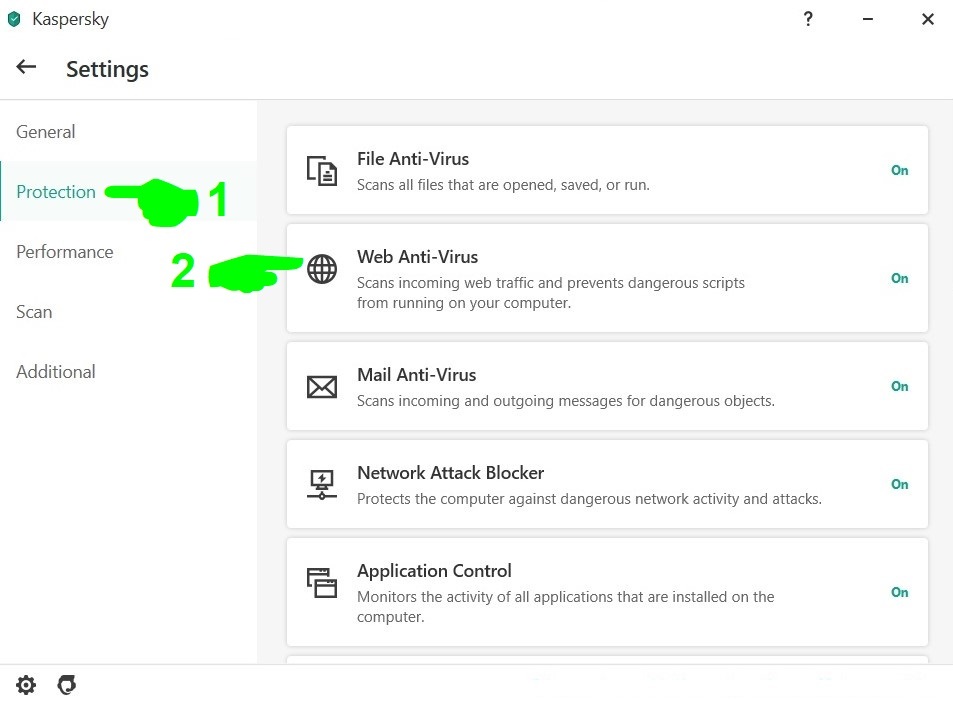953x701 pixels.
Task: Click the Application Control windows icon
Action: pyautogui.click(x=322, y=582)
